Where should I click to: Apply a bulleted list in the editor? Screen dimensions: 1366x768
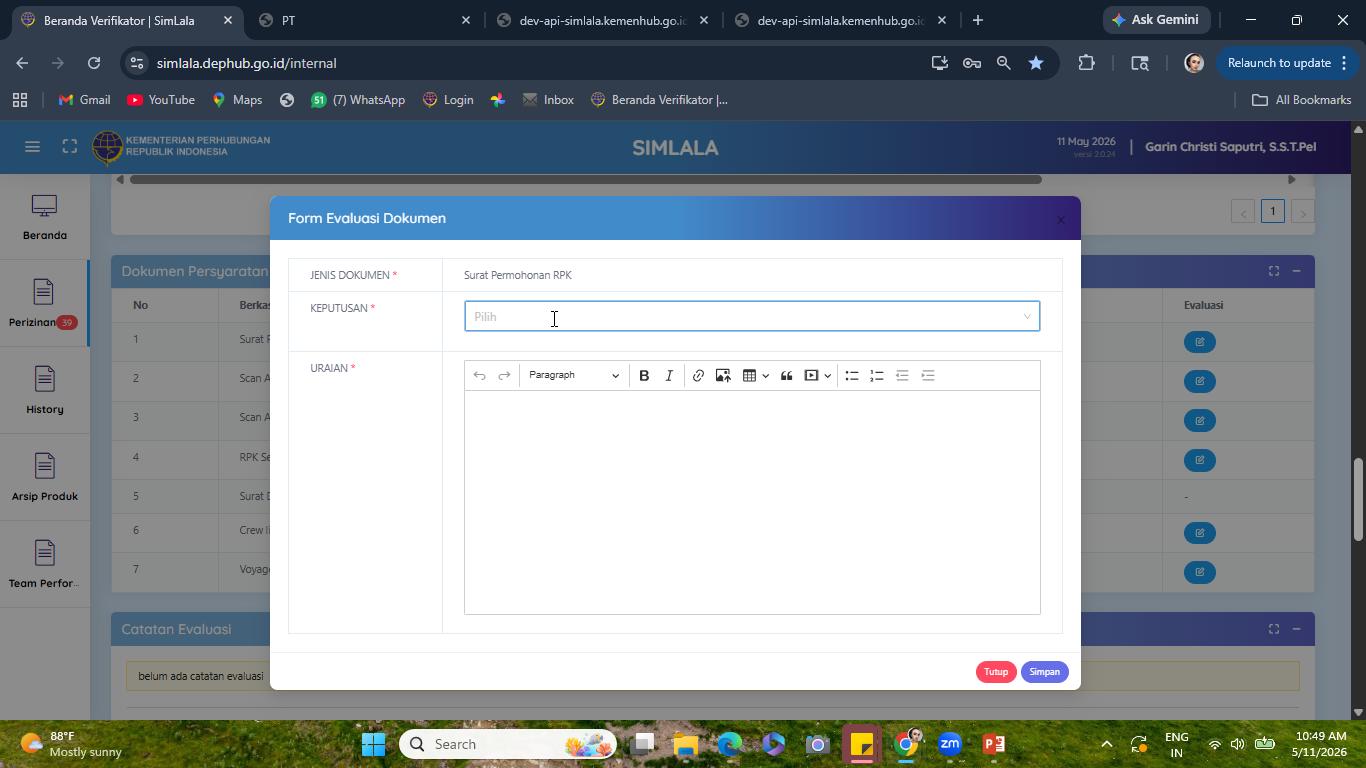852,376
